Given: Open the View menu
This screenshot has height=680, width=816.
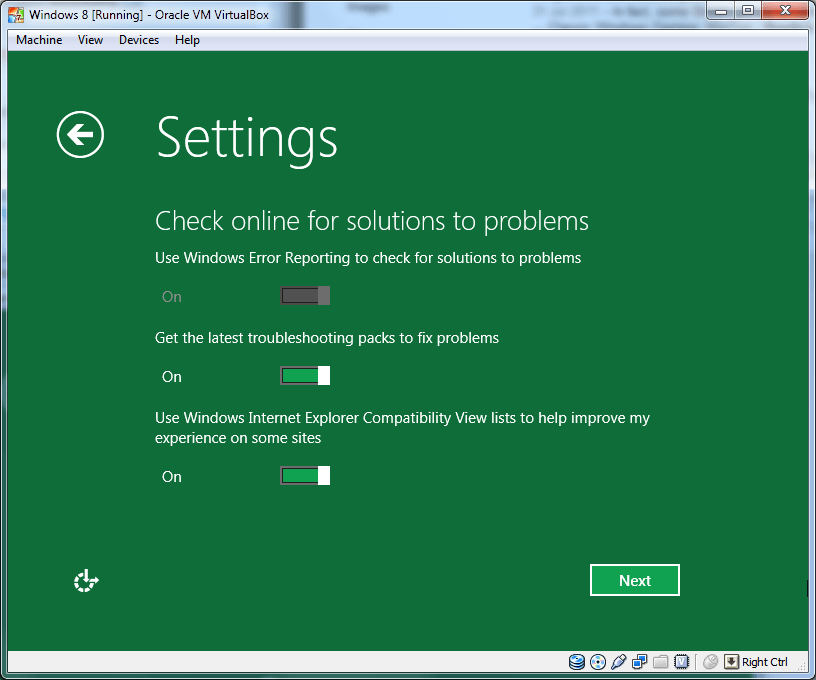Looking at the screenshot, I should click(90, 40).
